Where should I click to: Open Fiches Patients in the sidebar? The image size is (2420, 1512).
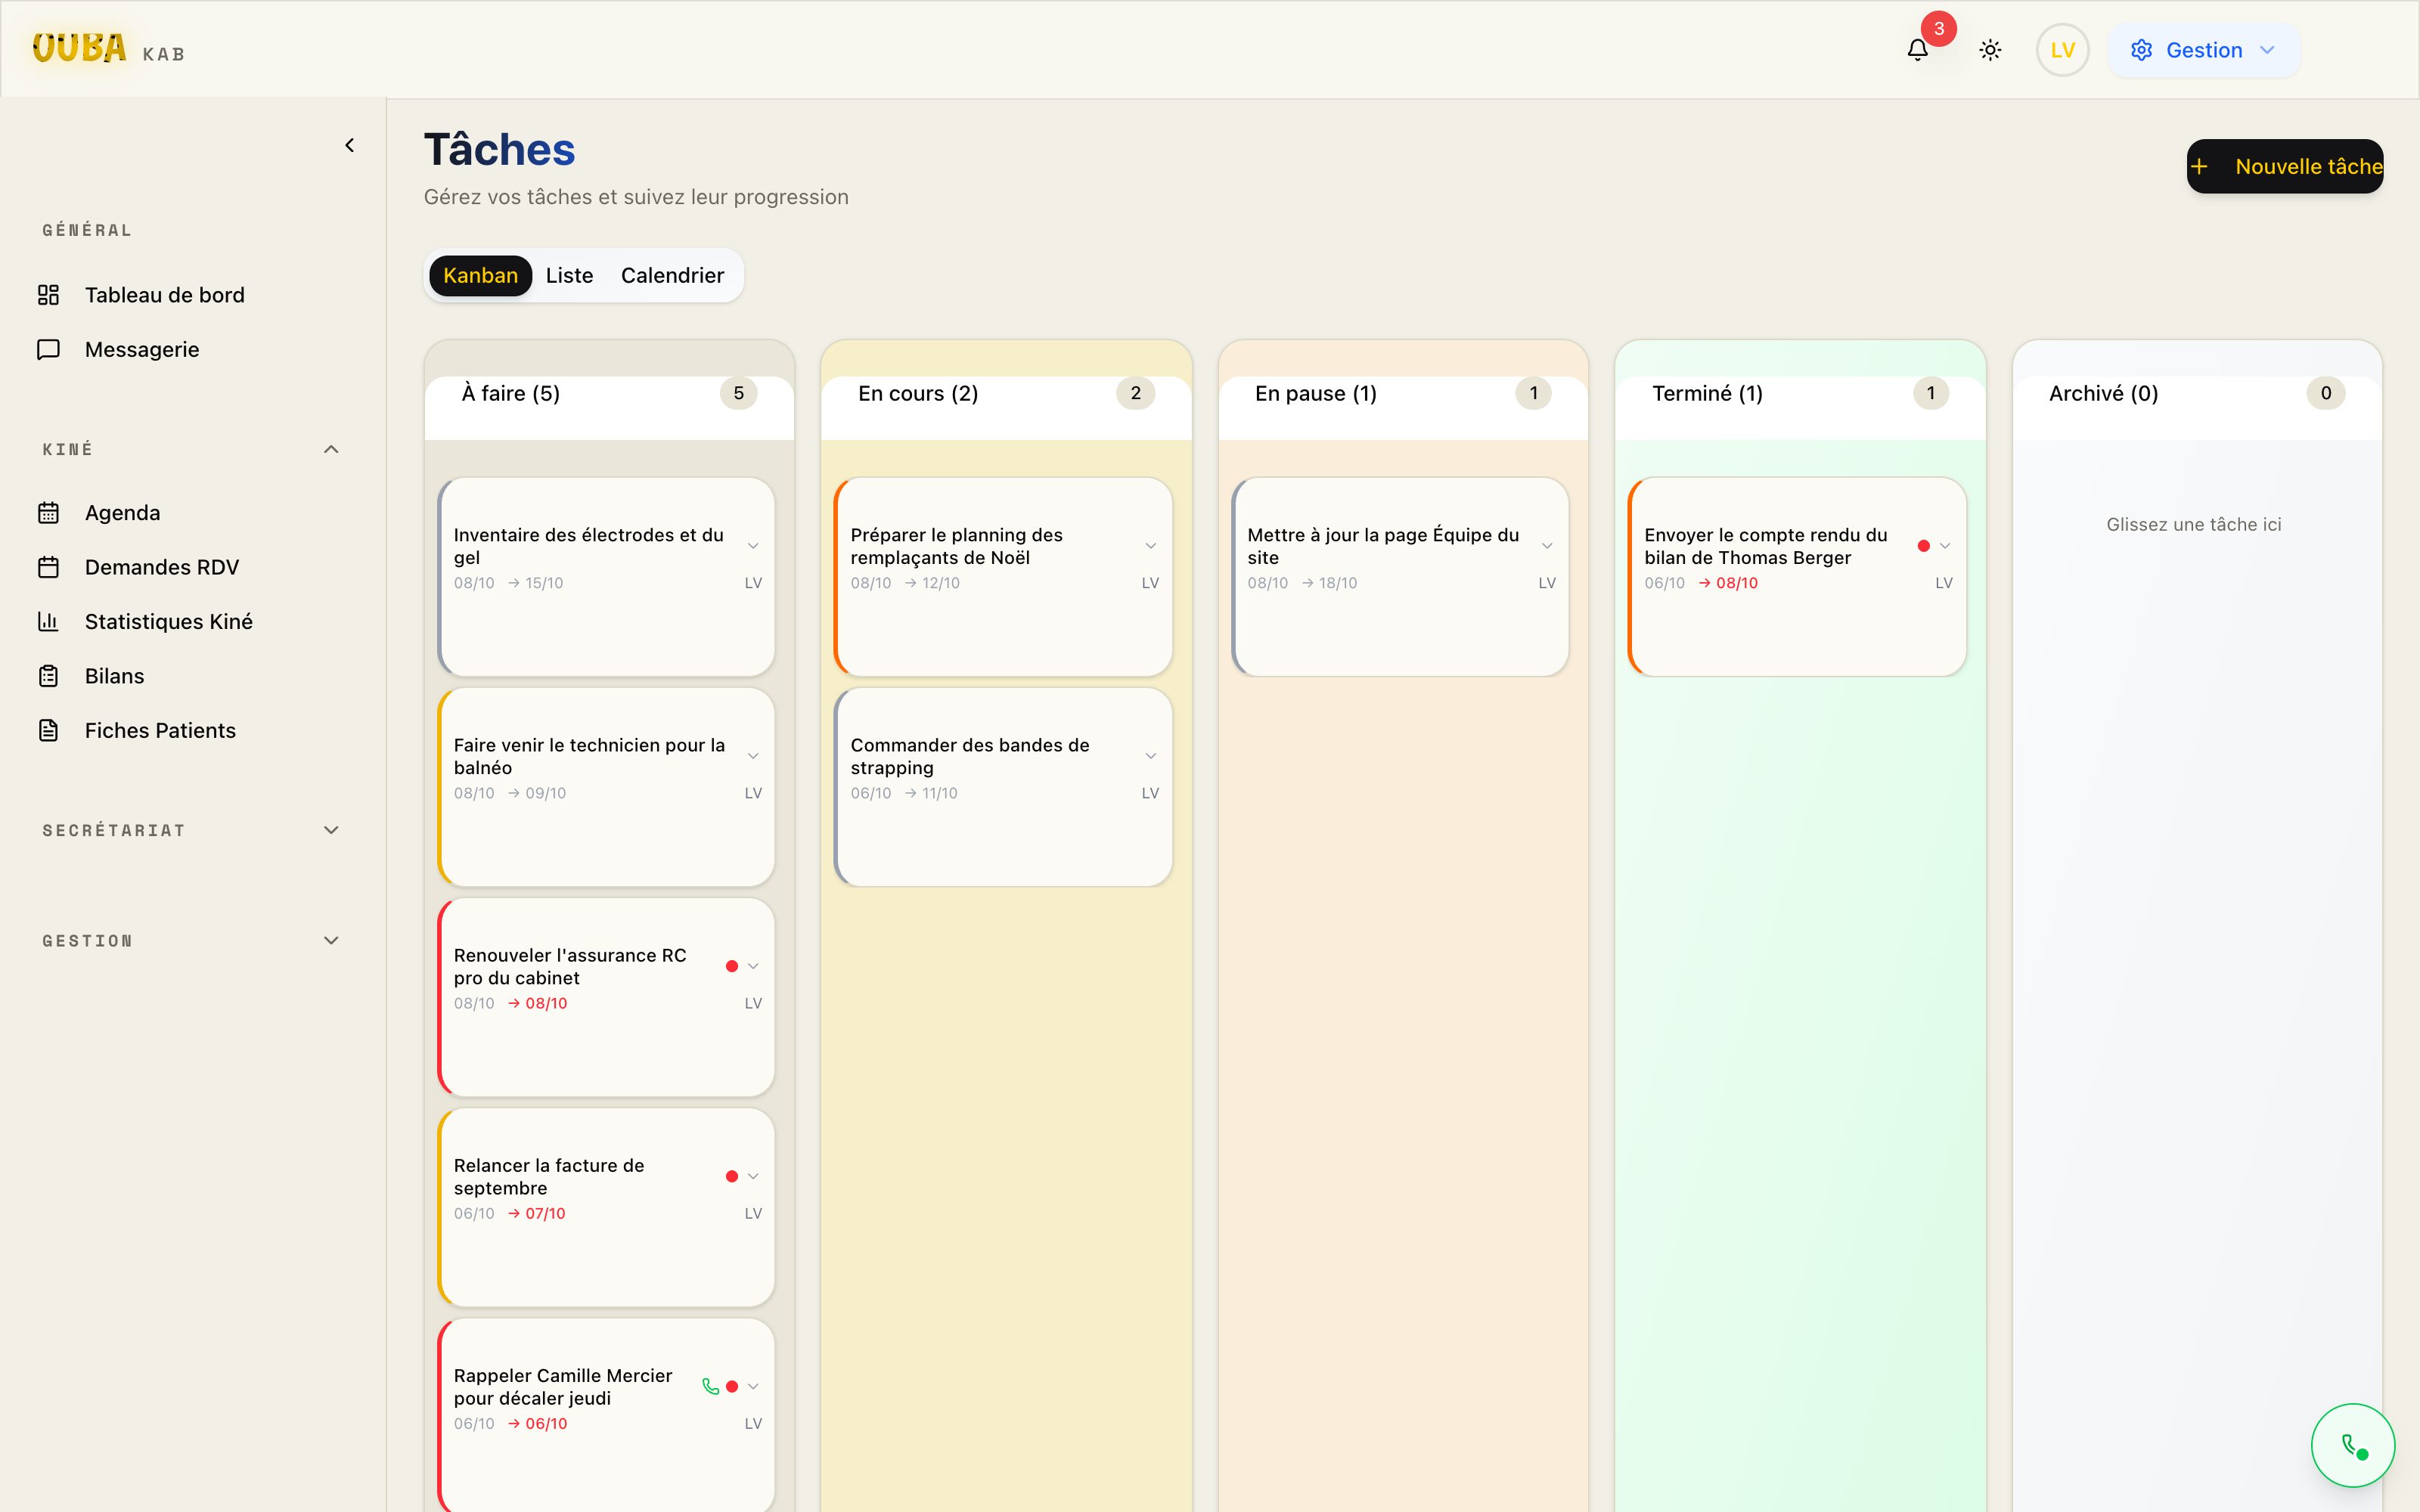pyautogui.click(x=160, y=731)
